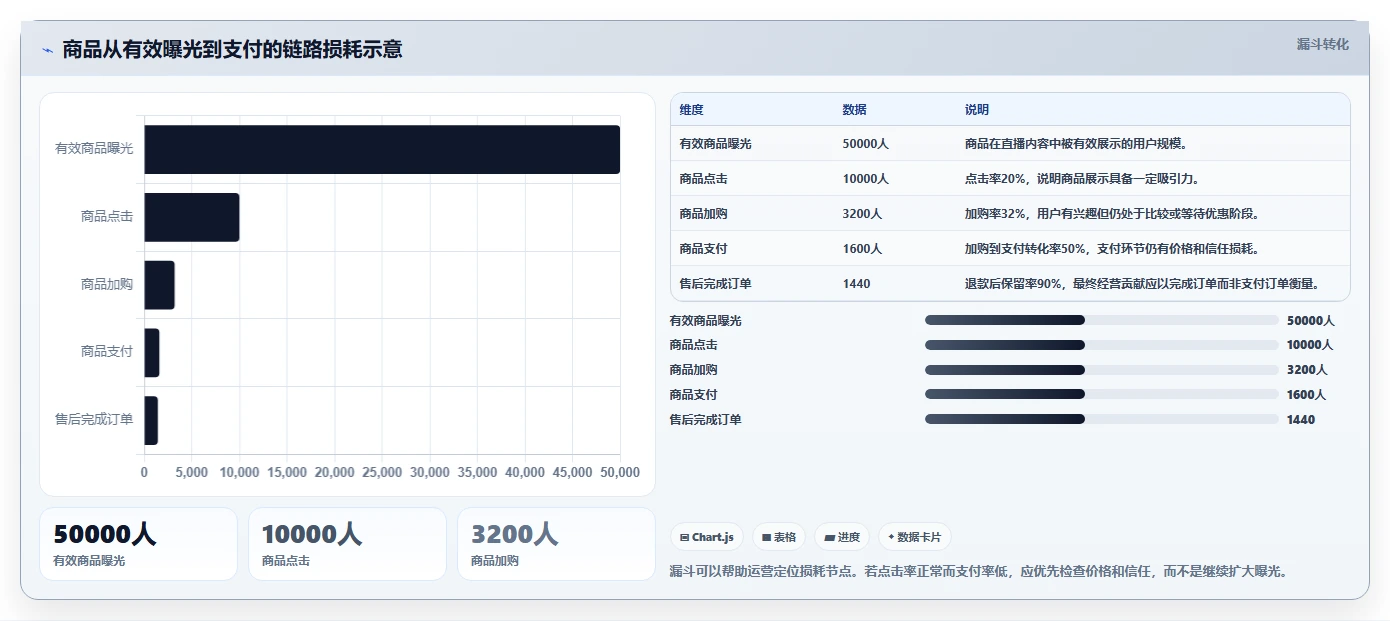
Task: Open the 10000人 商品点击 data card
Action: point(347,544)
